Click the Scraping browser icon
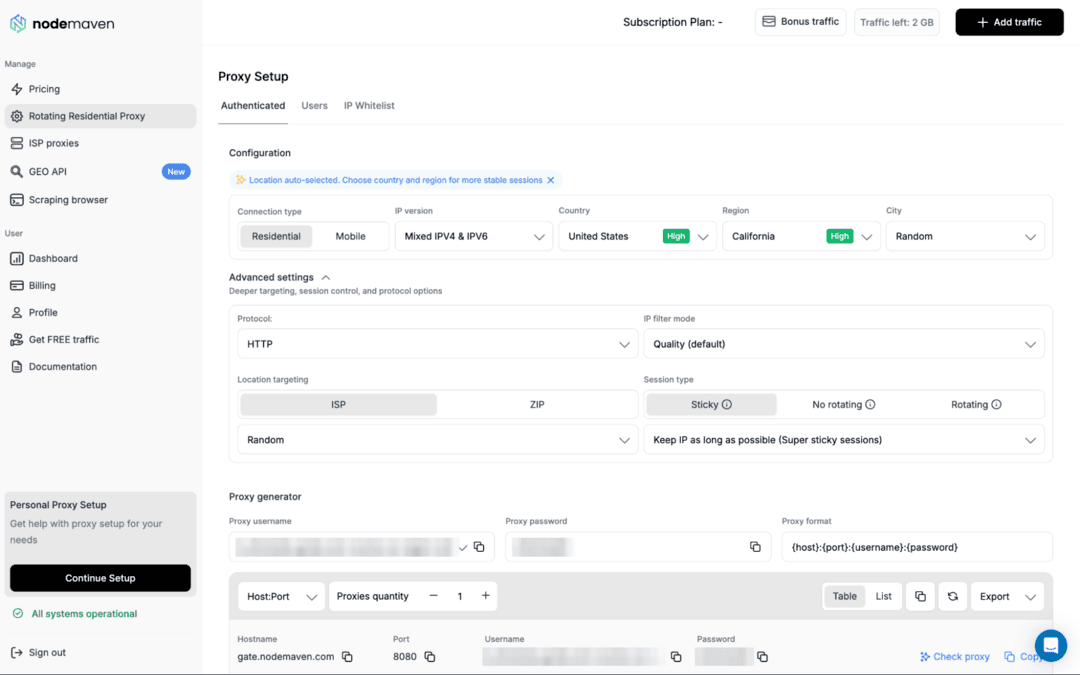Viewport: 1080px width, 675px height. pos(17,200)
